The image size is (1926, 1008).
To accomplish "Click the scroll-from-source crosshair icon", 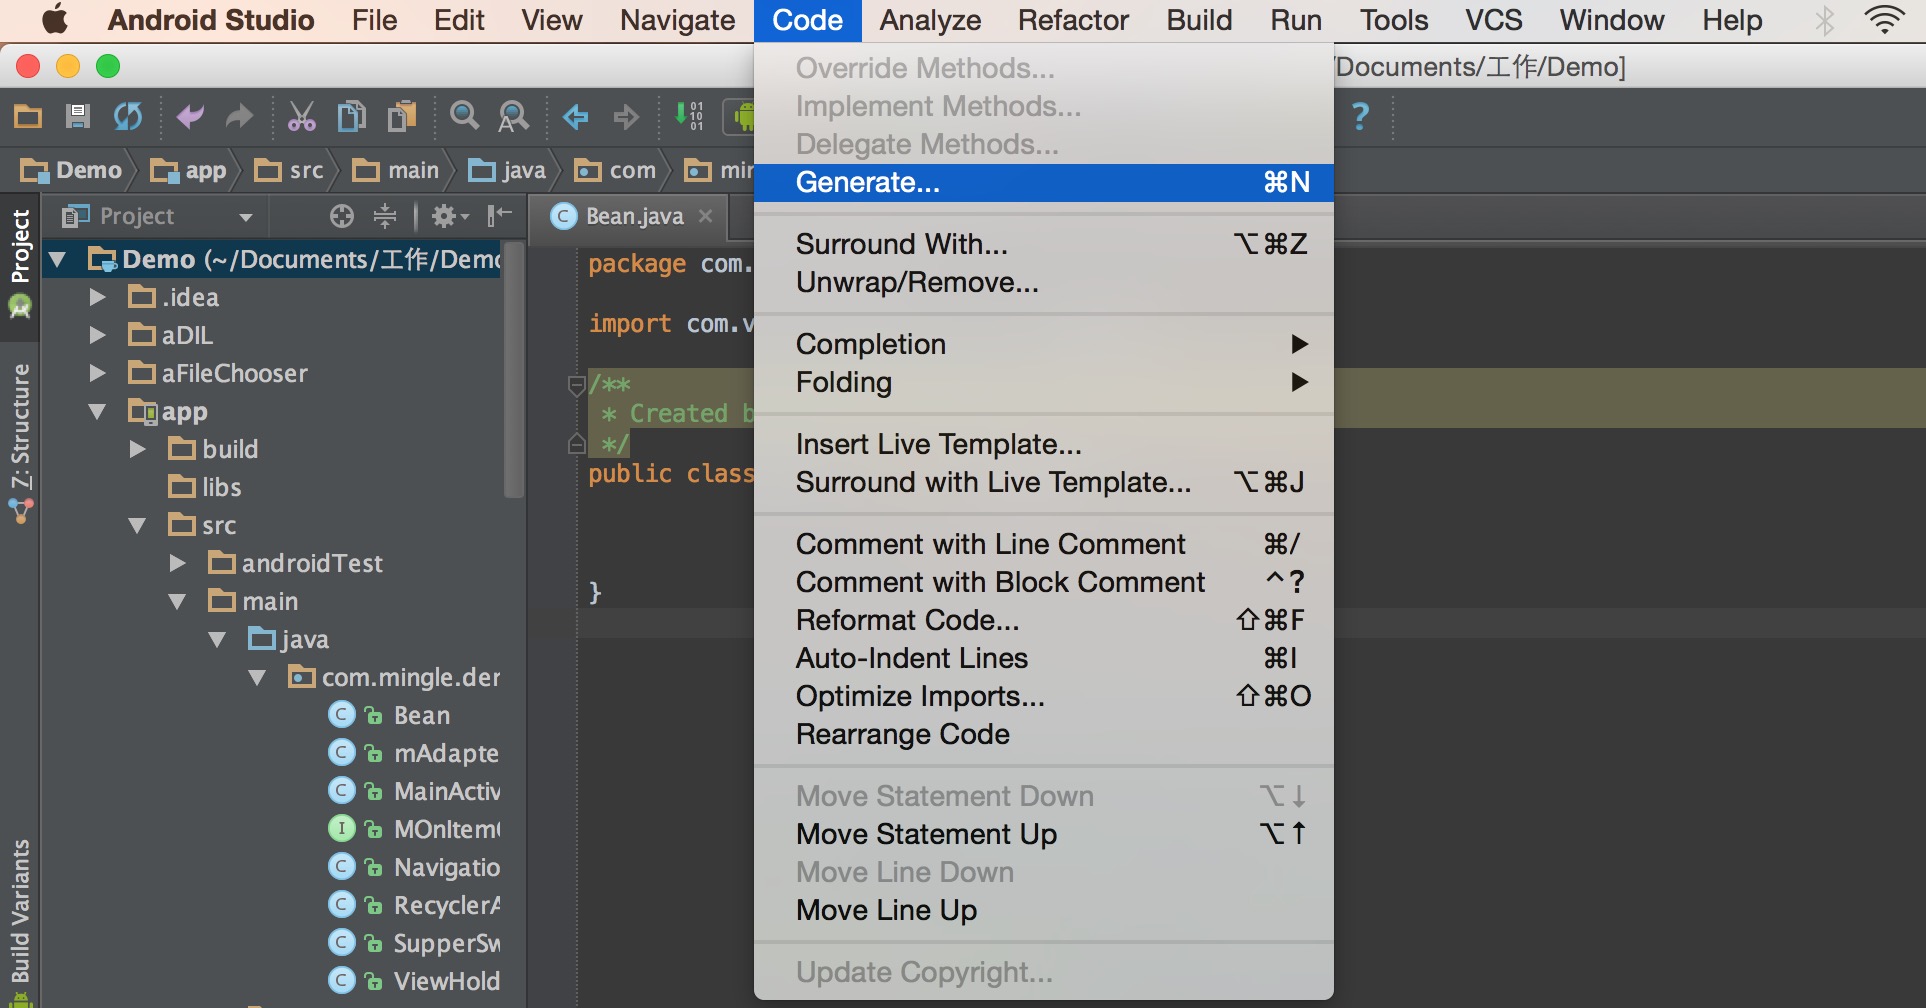I will coord(342,215).
